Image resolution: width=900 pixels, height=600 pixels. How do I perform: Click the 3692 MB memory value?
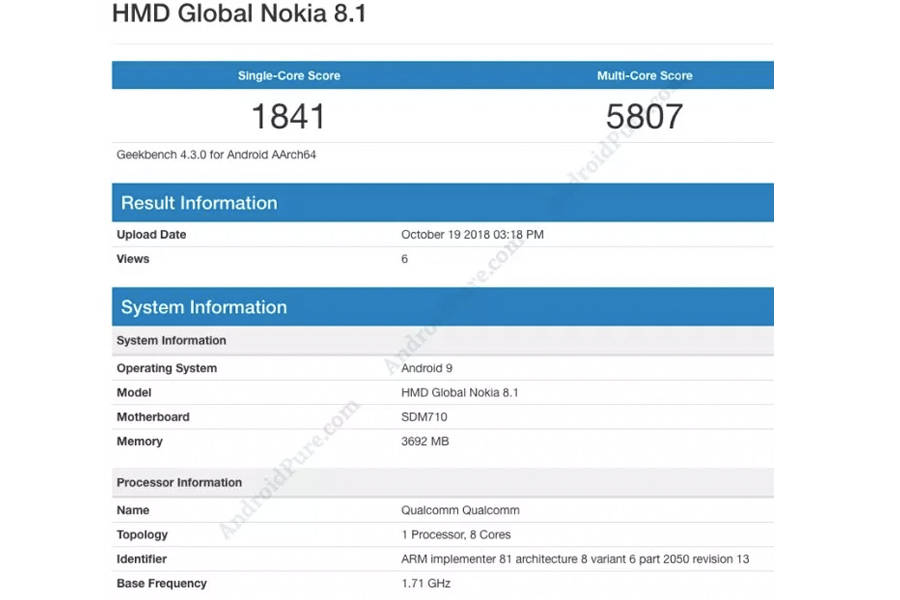point(425,442)
